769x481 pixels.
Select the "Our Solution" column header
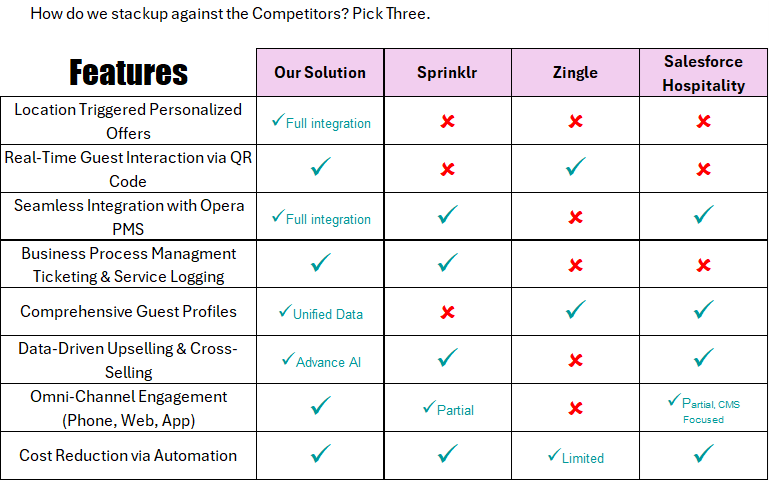[320, 72]
